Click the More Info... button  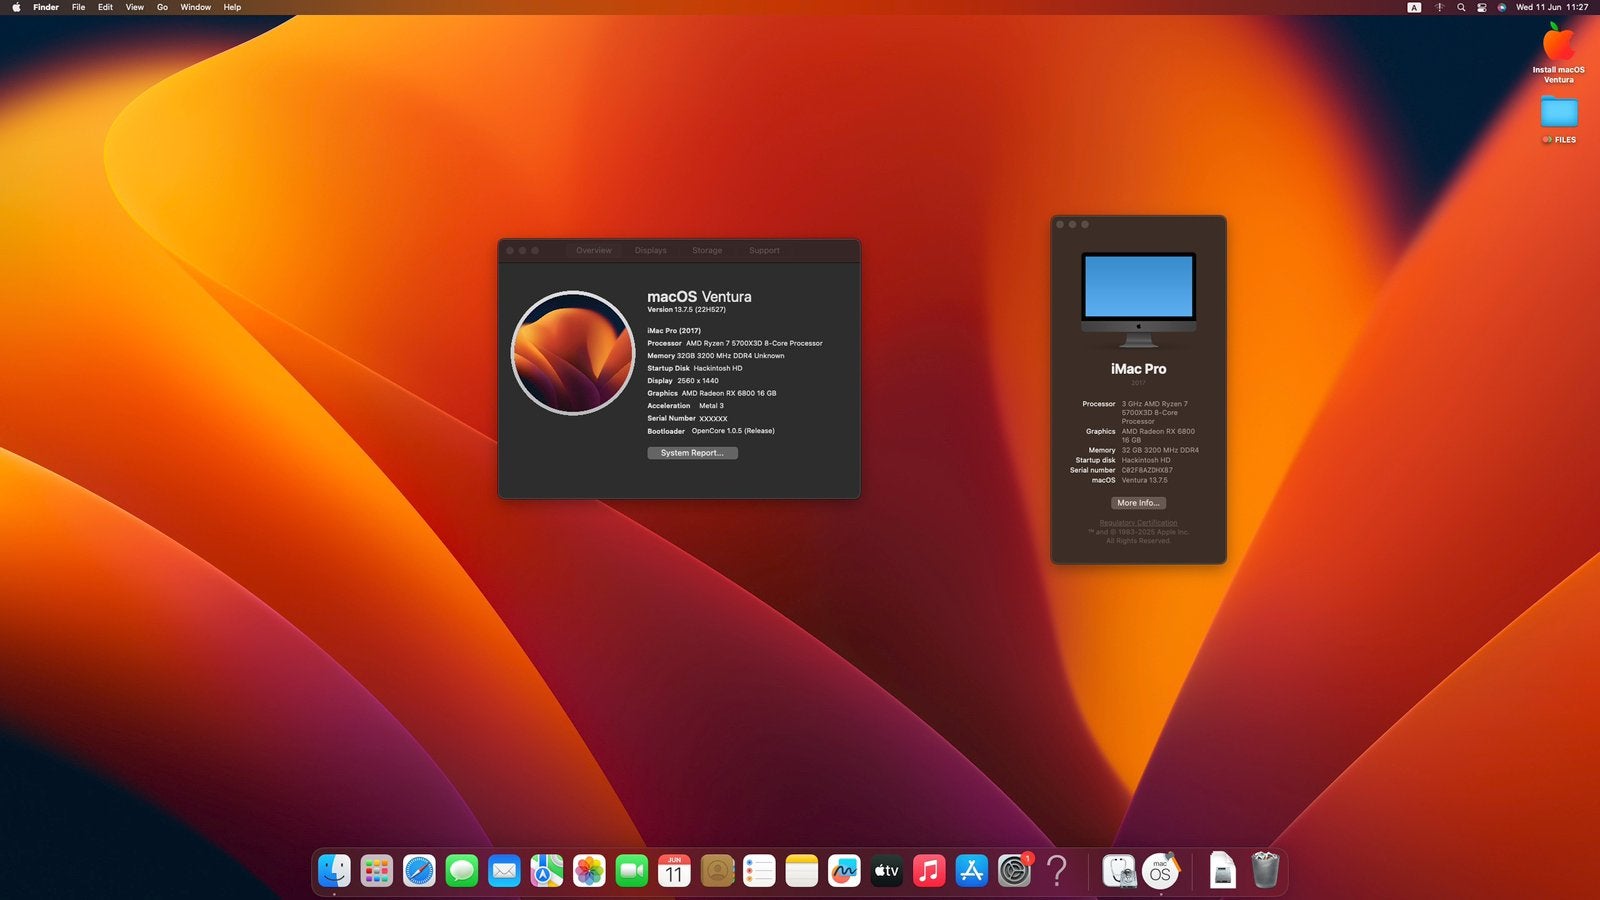pos(1138,503)
